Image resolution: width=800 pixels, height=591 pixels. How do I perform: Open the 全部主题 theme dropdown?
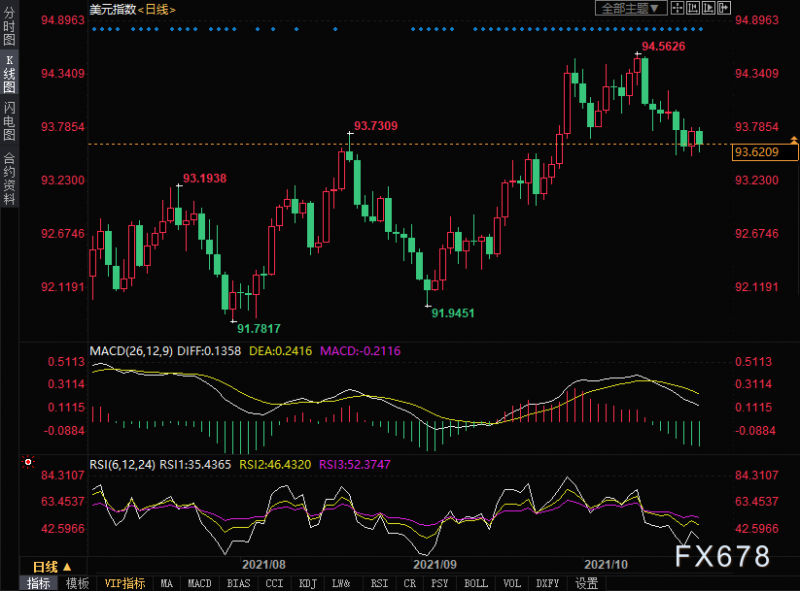(x=631, y=8)
